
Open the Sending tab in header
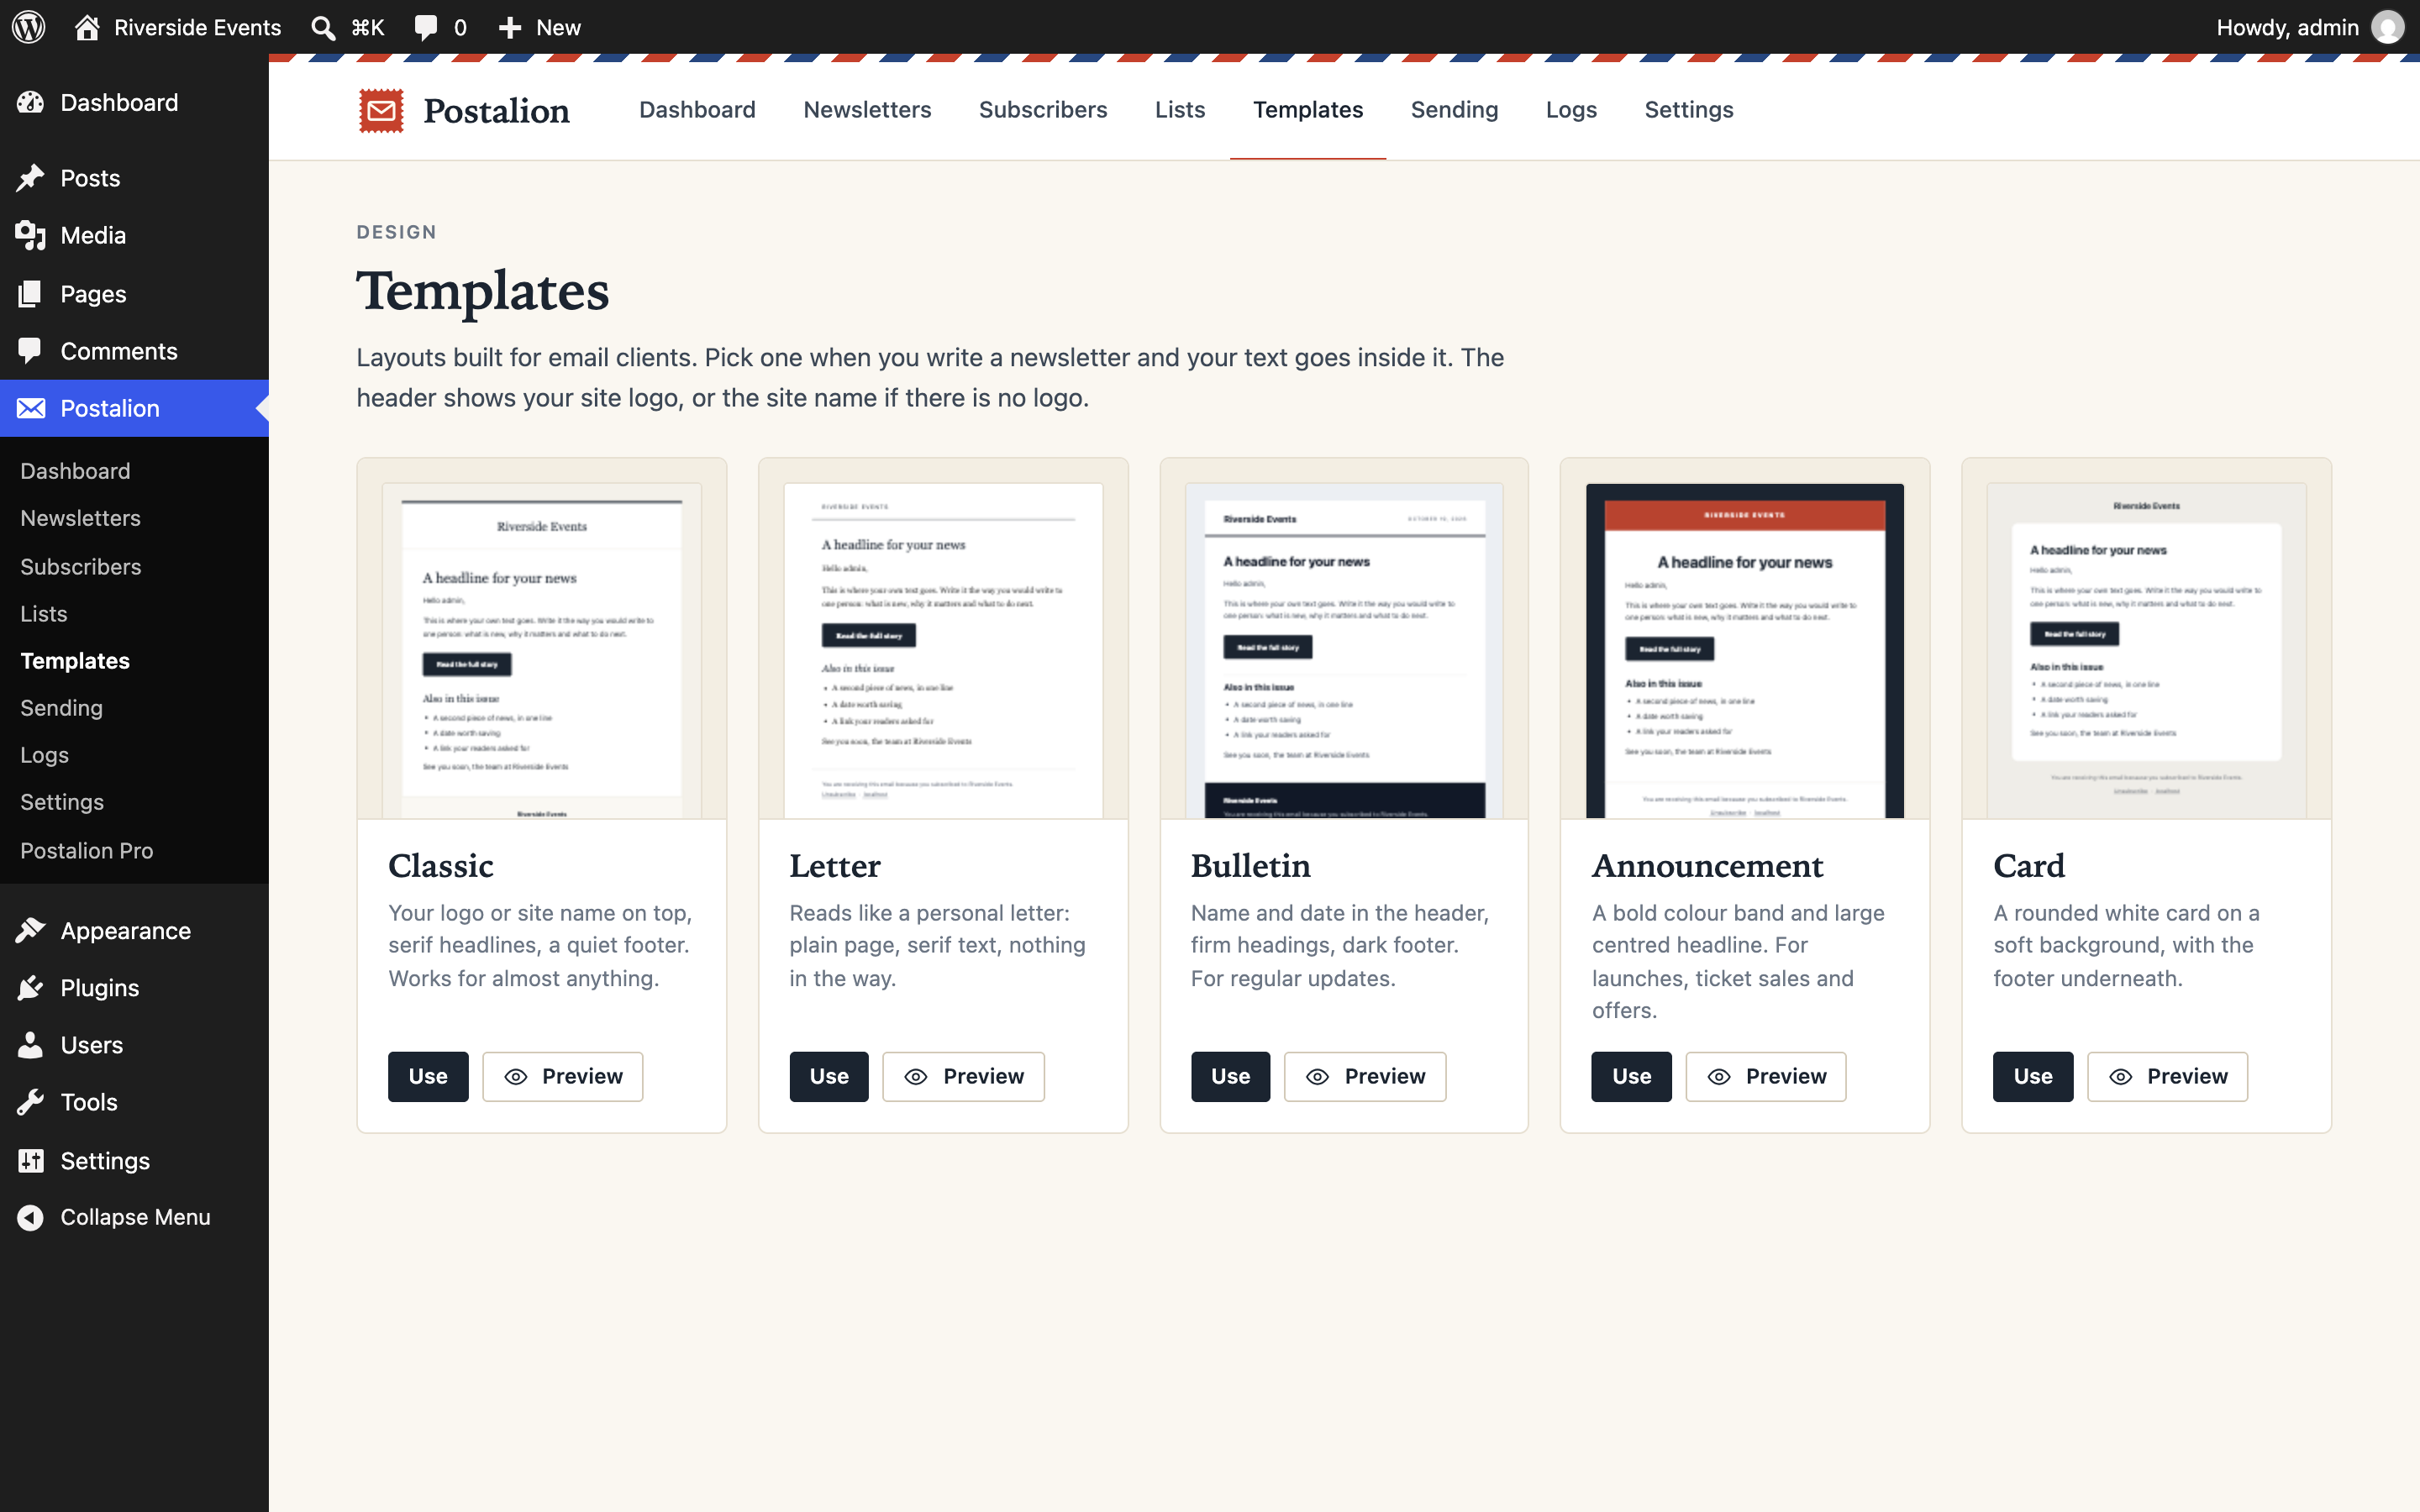[x=1454, y=110]
